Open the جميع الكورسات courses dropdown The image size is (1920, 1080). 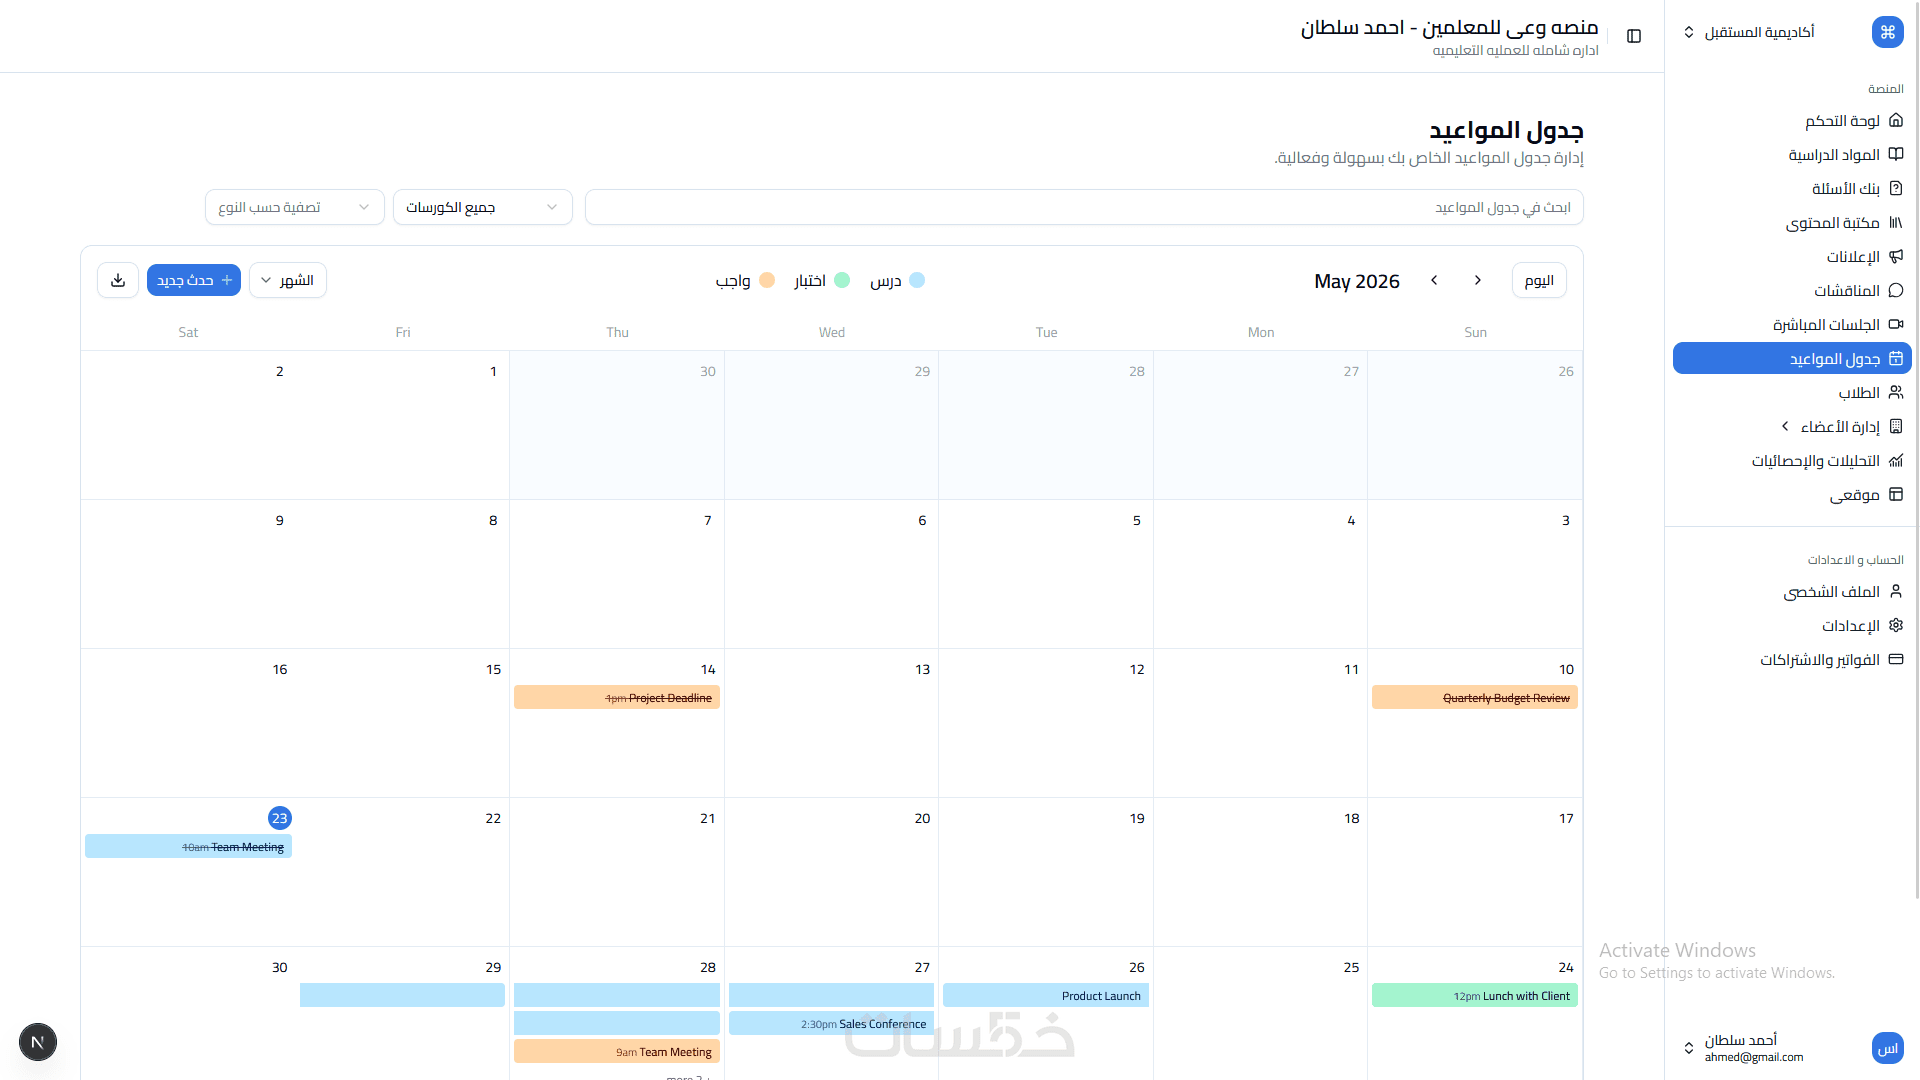(483, 207)
